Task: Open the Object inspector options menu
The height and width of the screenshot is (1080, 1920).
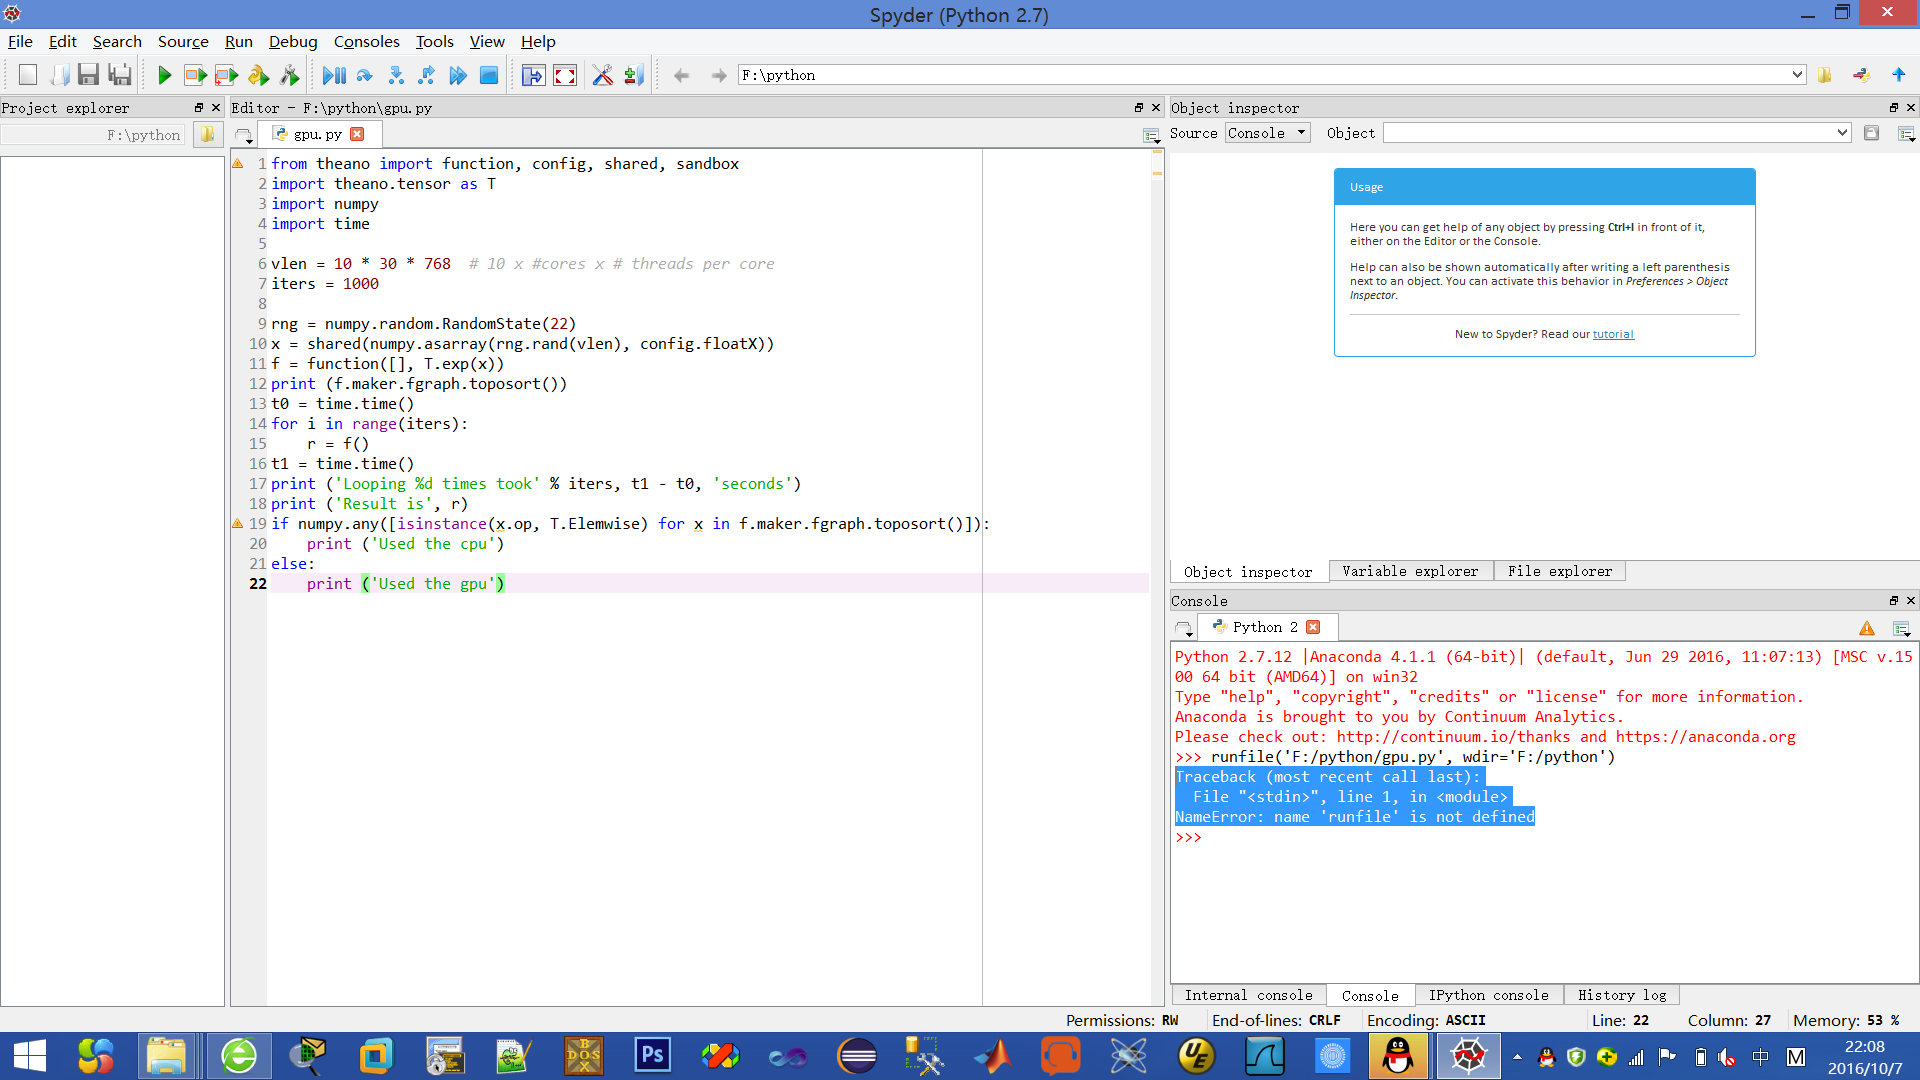Action: coord(1906,134)
